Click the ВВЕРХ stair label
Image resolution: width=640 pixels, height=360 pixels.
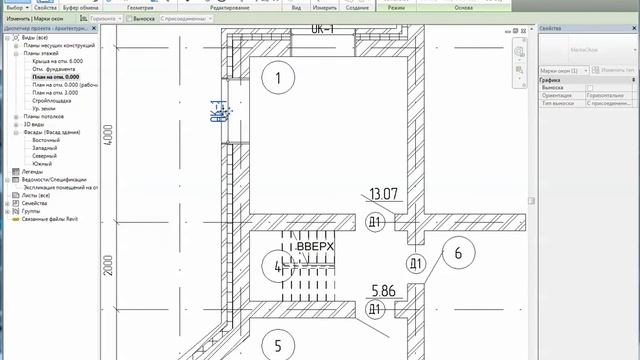point(315,247)
